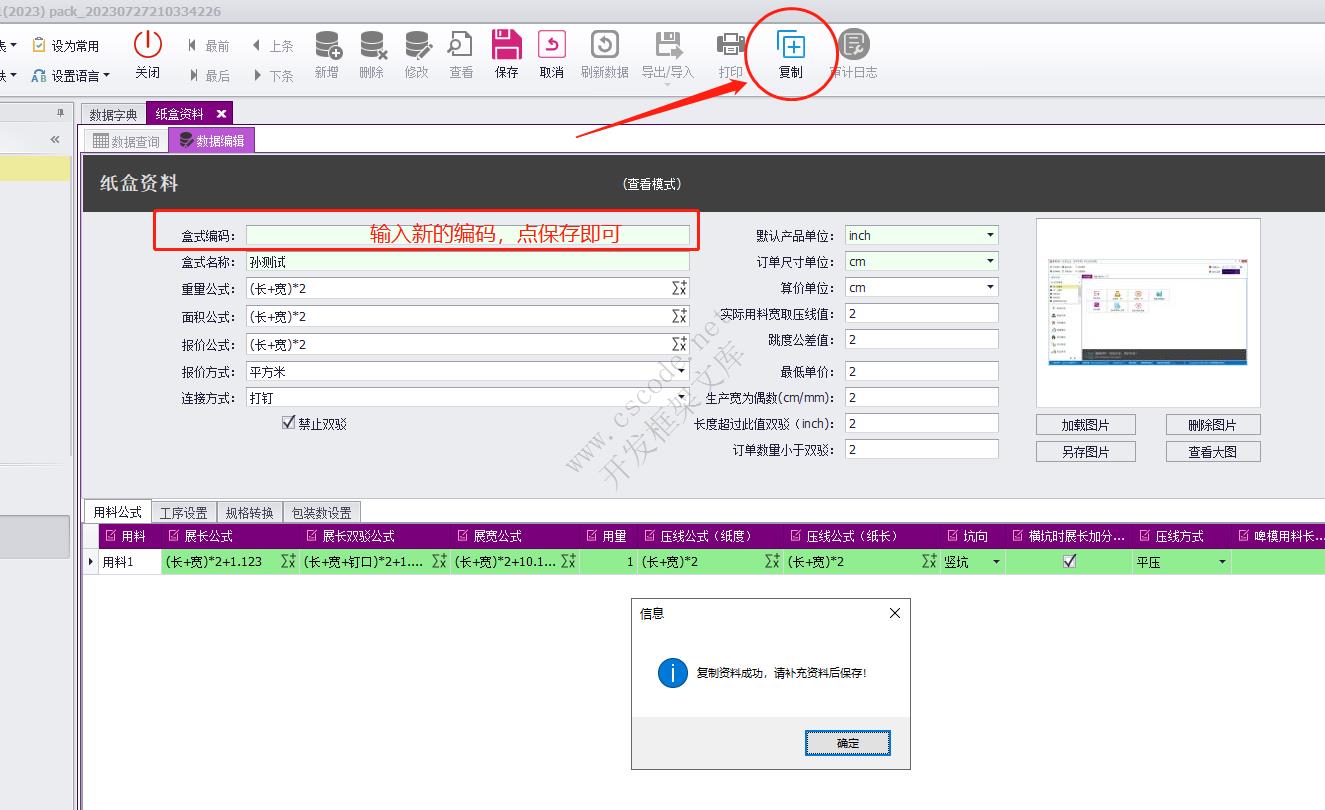Click the 删除 (delete) toolbar icon
This screenshot has height=810, width=1325.
coord(372,55)
